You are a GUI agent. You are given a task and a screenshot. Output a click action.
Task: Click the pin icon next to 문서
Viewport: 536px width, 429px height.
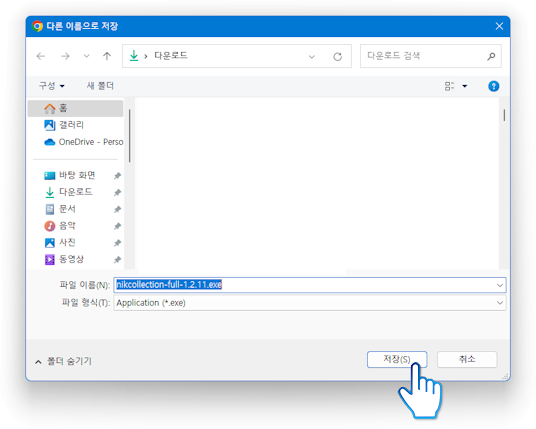point(117,209)
